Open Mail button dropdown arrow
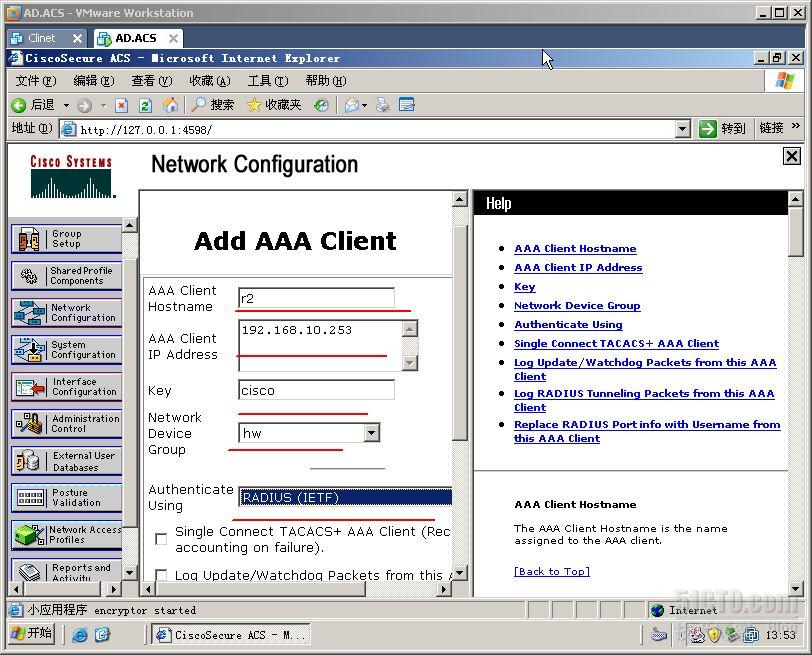 click(x=365, y=106)
